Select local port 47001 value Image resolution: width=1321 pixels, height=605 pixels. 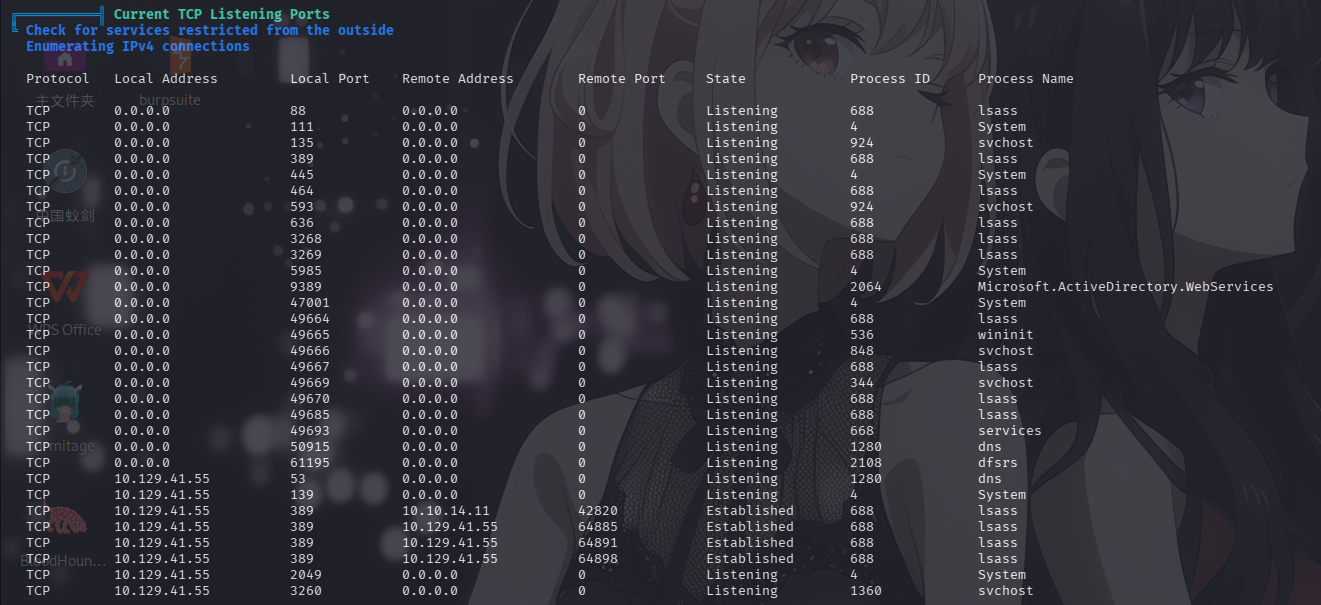tap(310, 303)
